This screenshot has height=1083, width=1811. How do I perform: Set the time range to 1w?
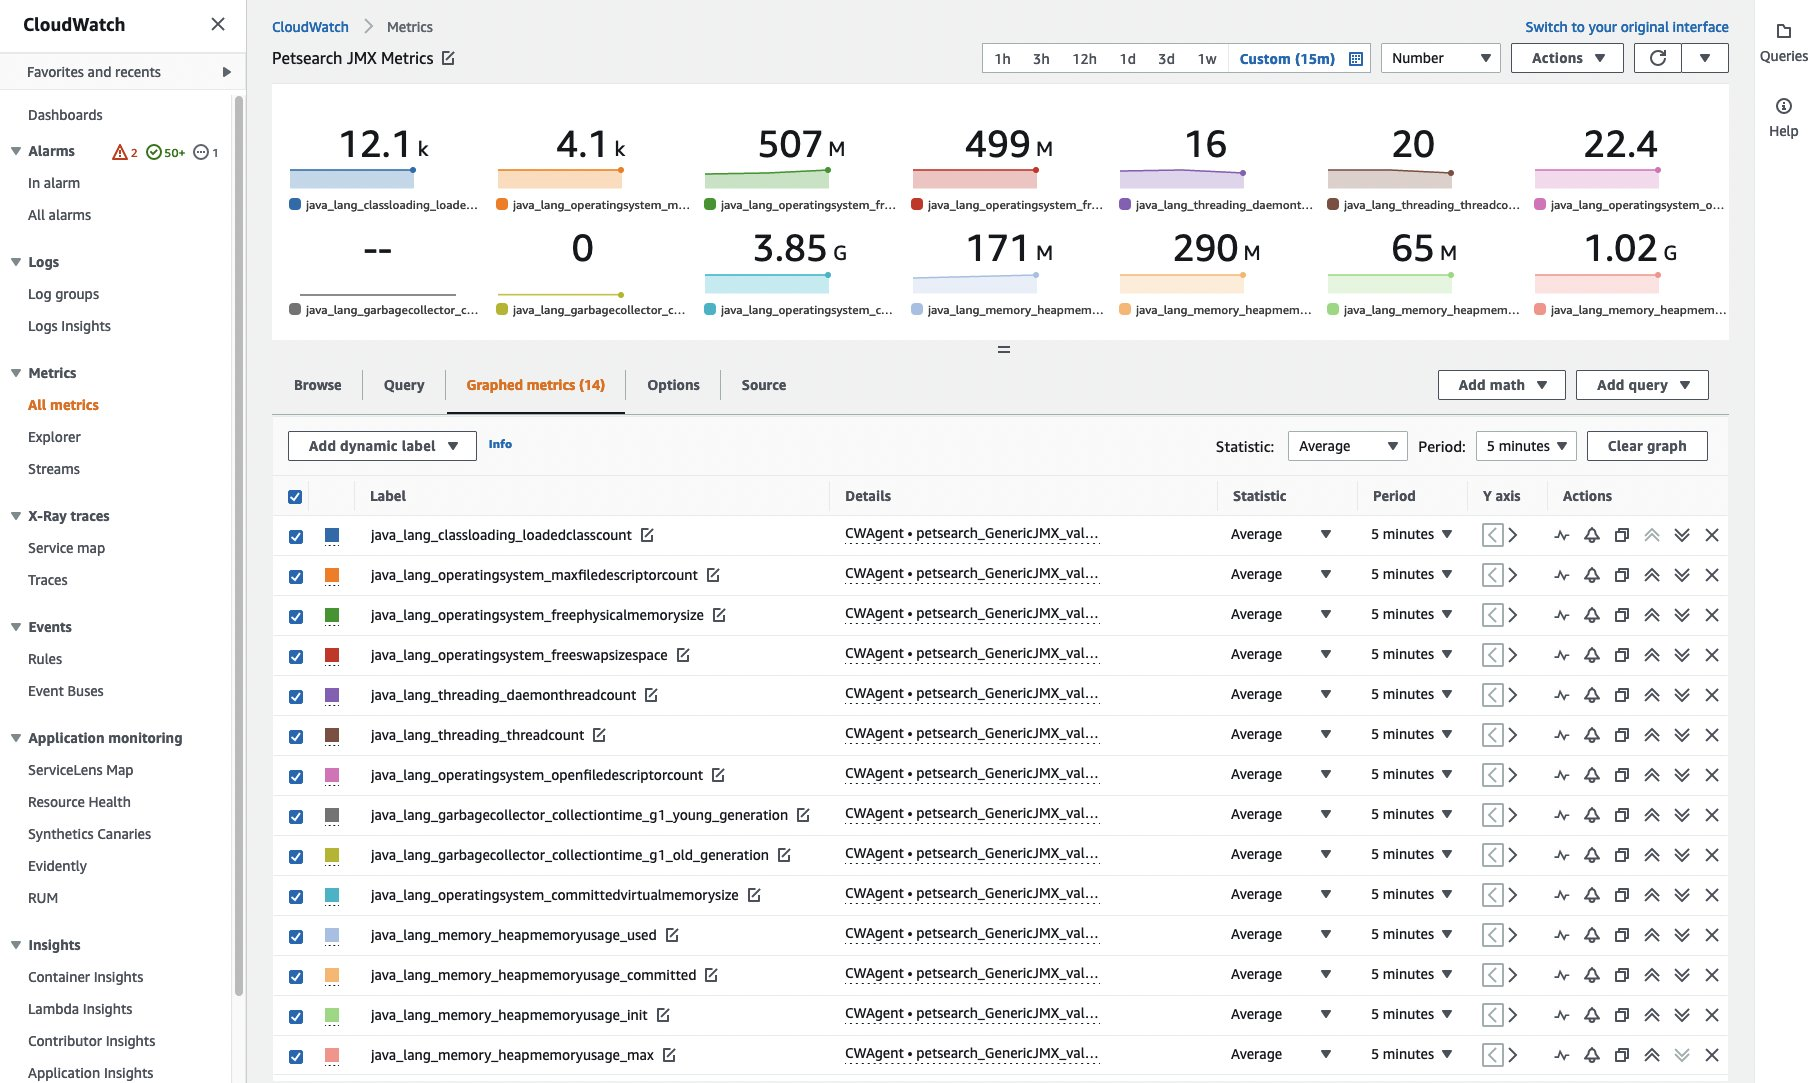1206,59
